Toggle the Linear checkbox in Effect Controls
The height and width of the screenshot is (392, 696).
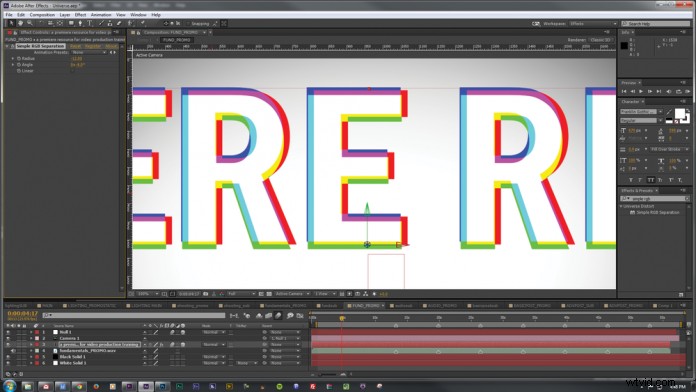73,71
